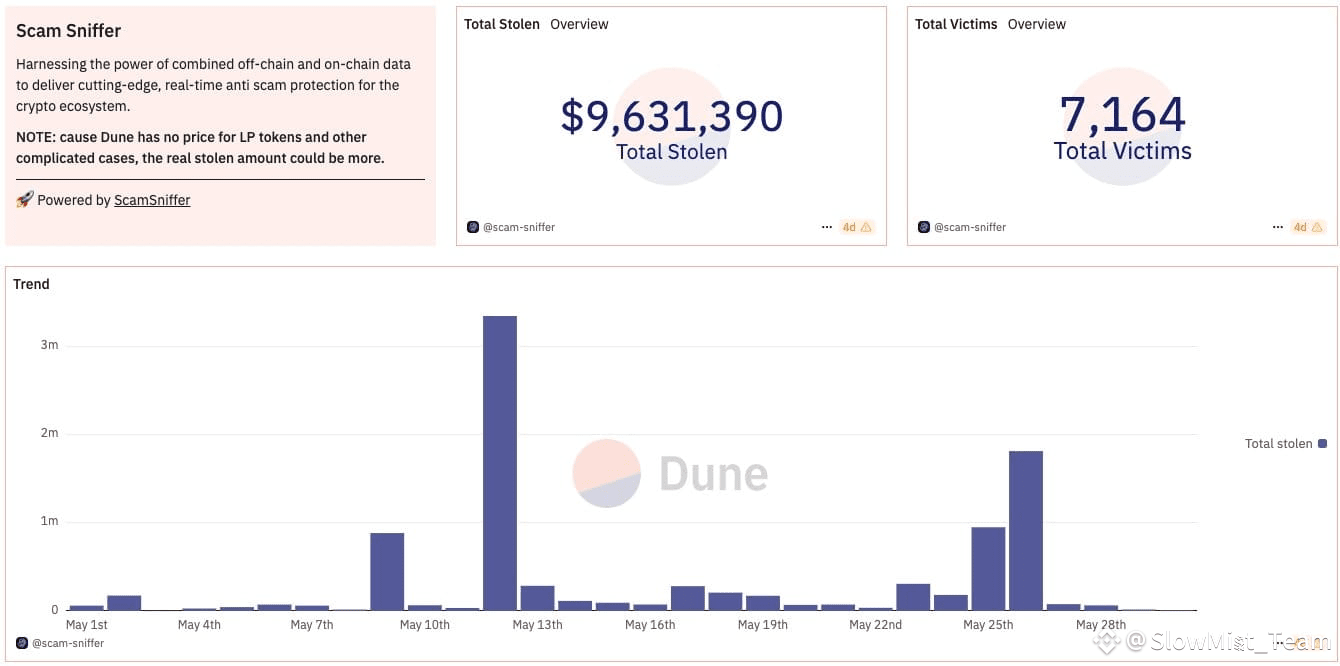
Task: Click the Scam Sniffer heading
Action: [68, 31]
